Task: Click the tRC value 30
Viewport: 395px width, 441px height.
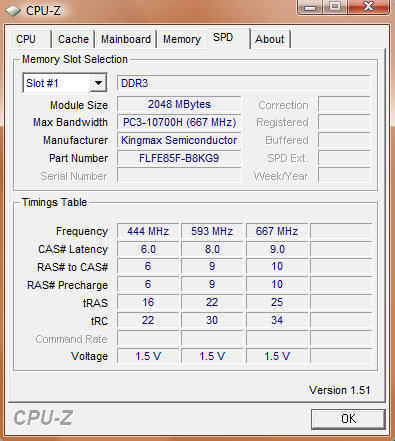Action: (212, 320)
